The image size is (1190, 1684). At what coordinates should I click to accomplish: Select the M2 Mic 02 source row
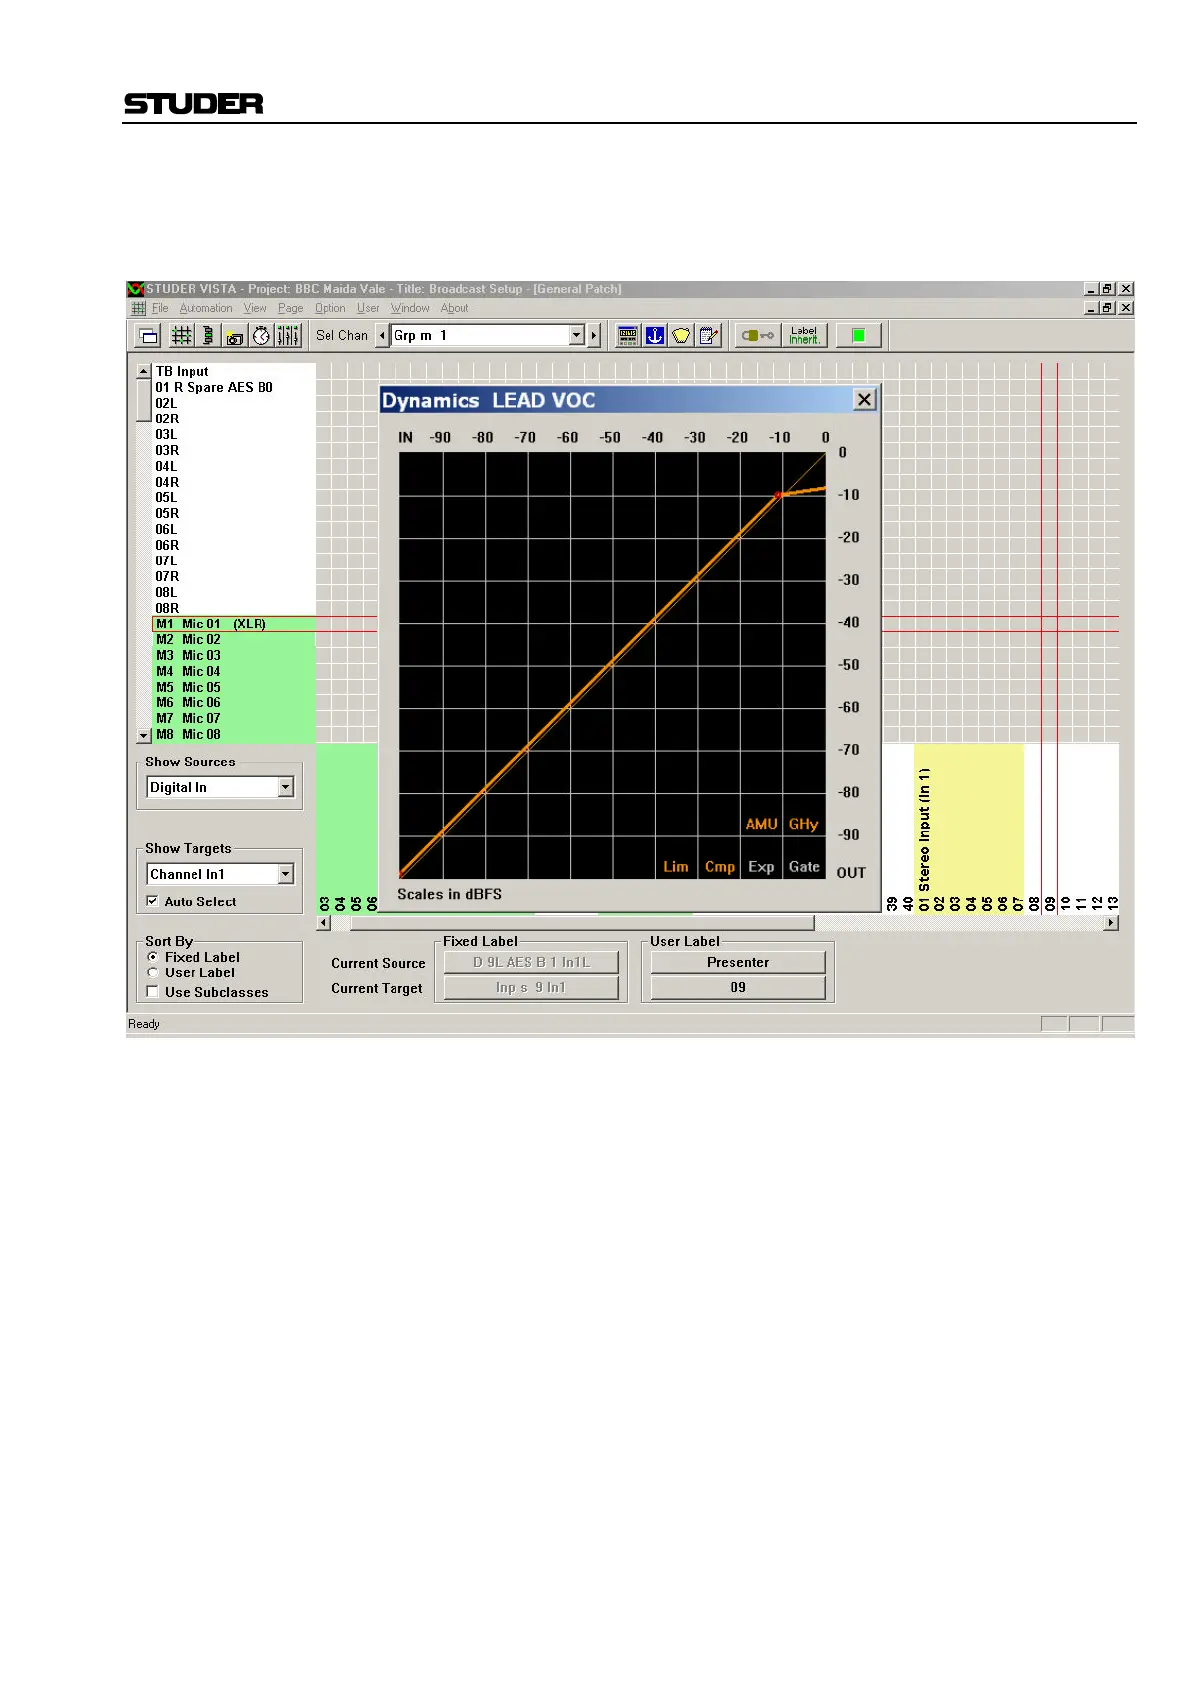(234, 639)
